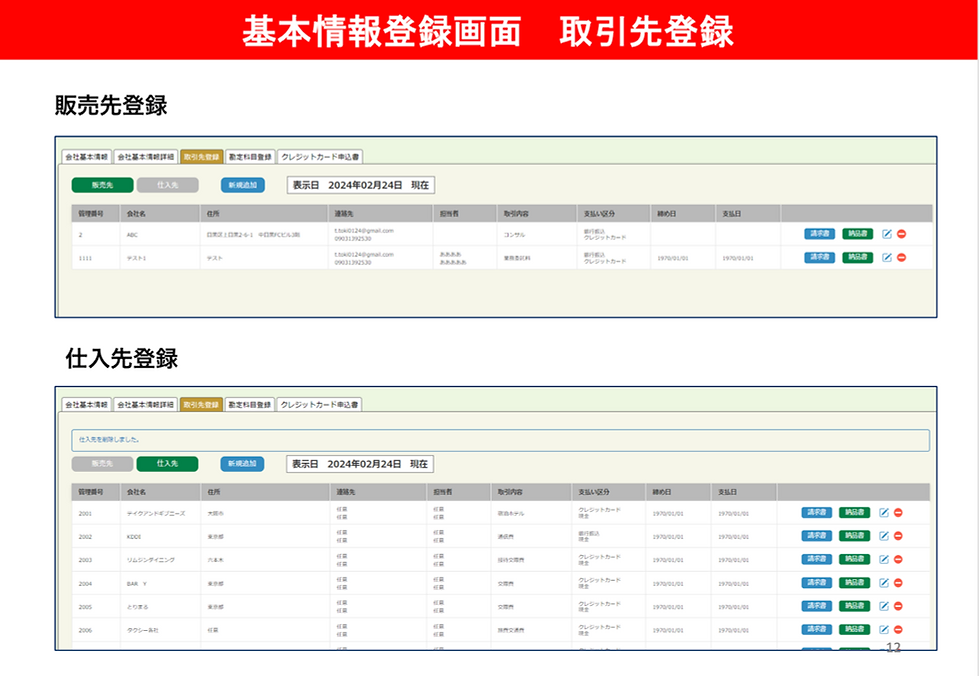Click 請求書 button for テスト1 row
This screenshot has width=979, height=676.
pyautogui.click(x=819, y=257)
